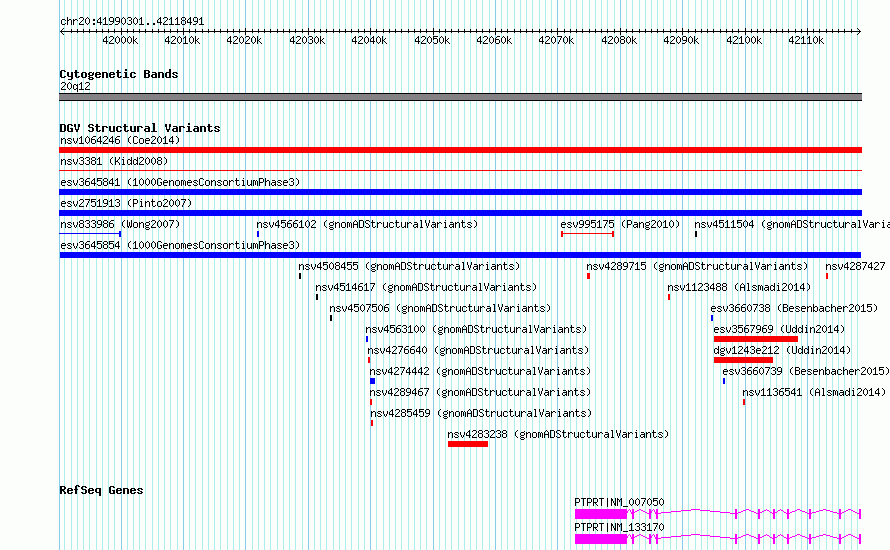Select the red dgv1243e212 variant bar
The width and height of the screenshot is (890, 550).
pos(744,360)
